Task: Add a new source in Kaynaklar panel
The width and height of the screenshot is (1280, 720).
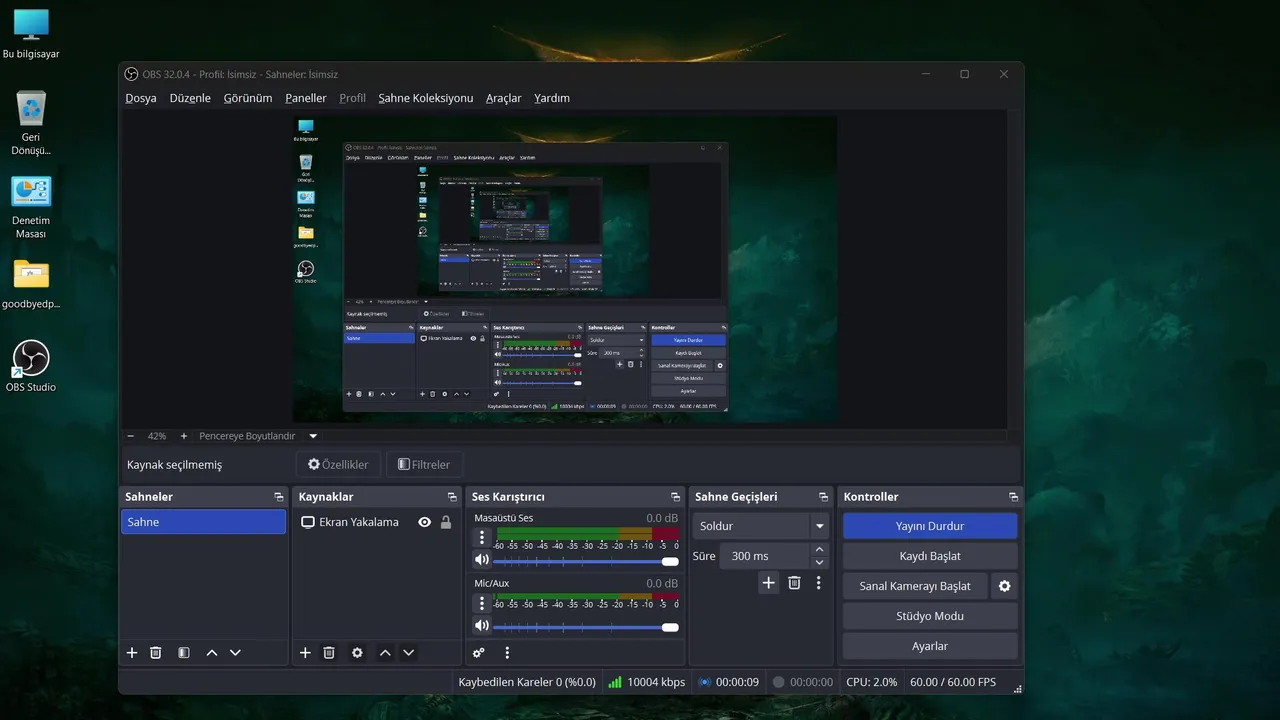Action: click(x=305, y=653)
